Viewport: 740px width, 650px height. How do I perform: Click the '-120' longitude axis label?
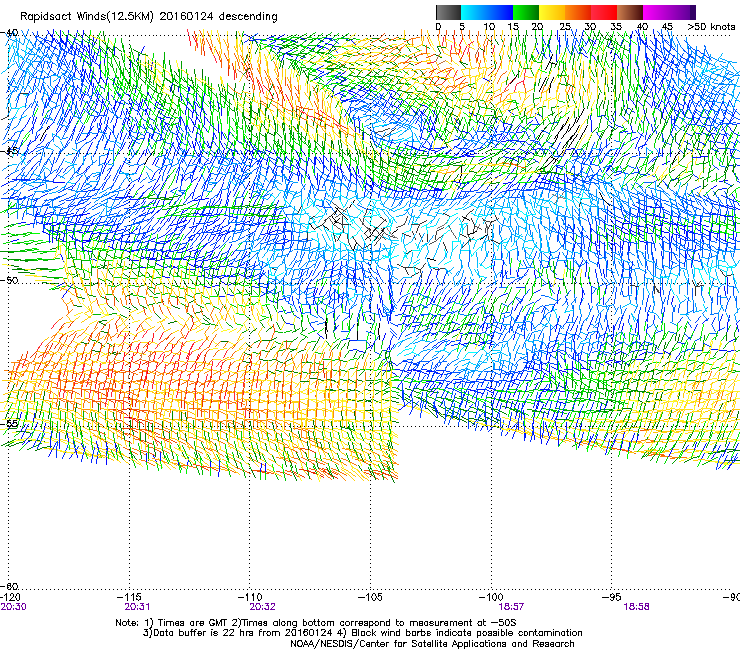[x=10, y=597]
